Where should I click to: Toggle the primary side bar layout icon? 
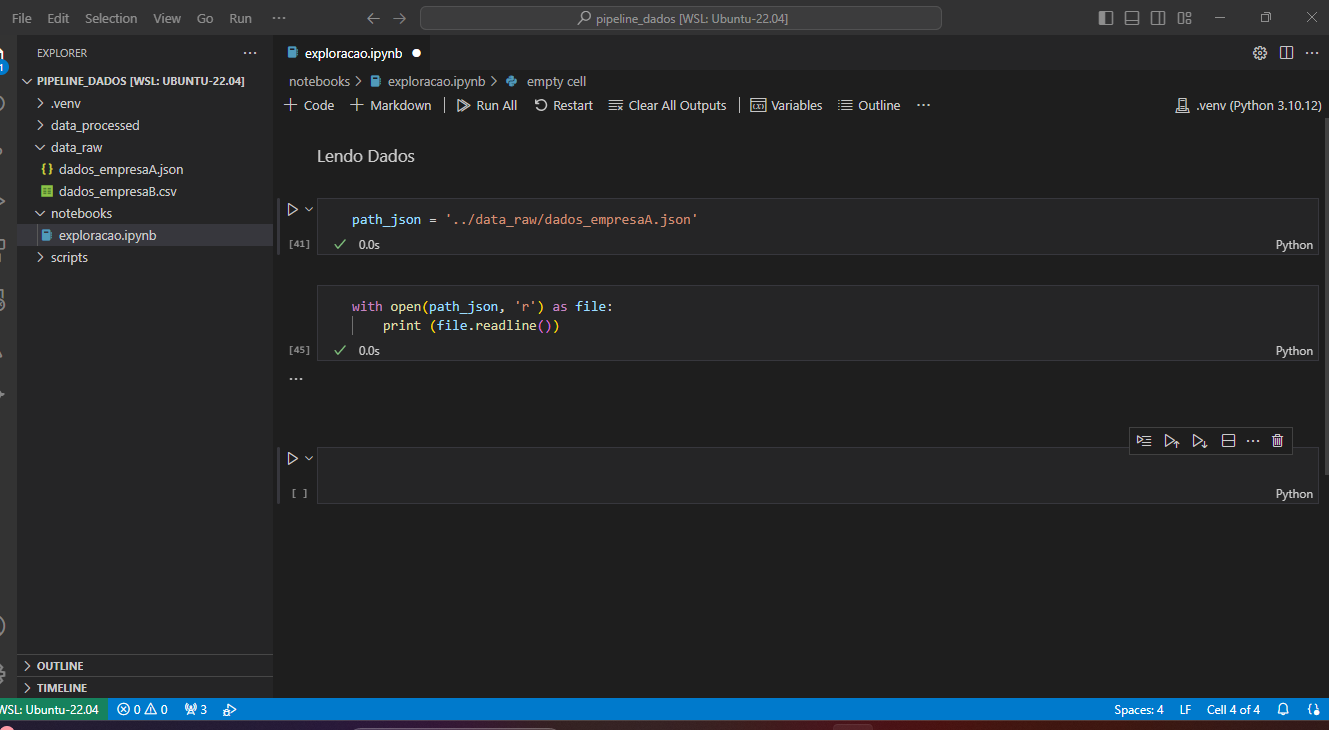1106,18
